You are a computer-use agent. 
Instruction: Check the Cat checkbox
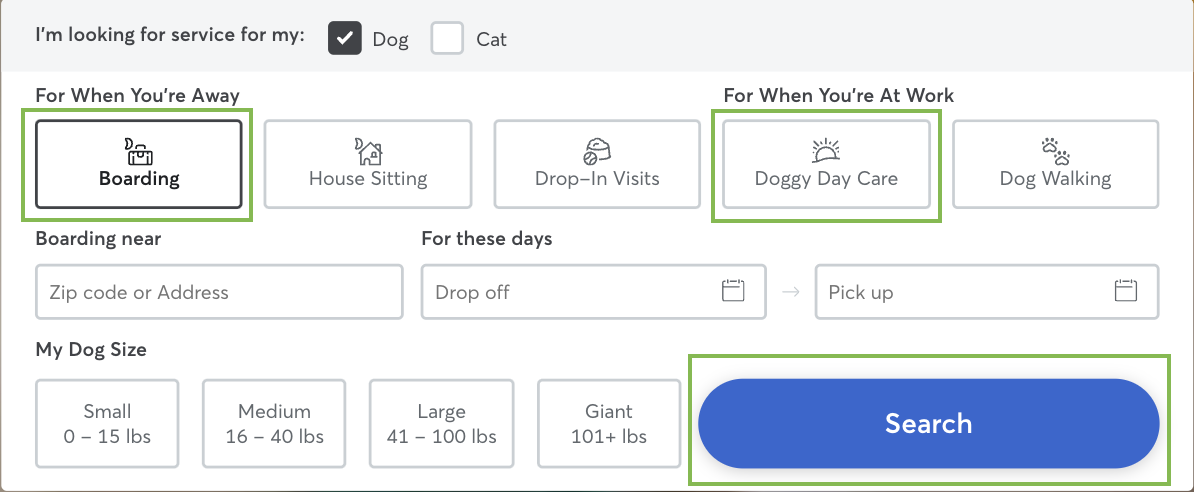pyautogui.click(x=447, y=38)
